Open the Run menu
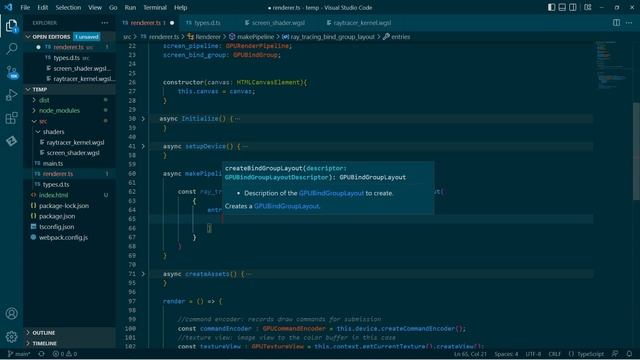The width and height of the screenshot is (640, 360). (130, 7)
